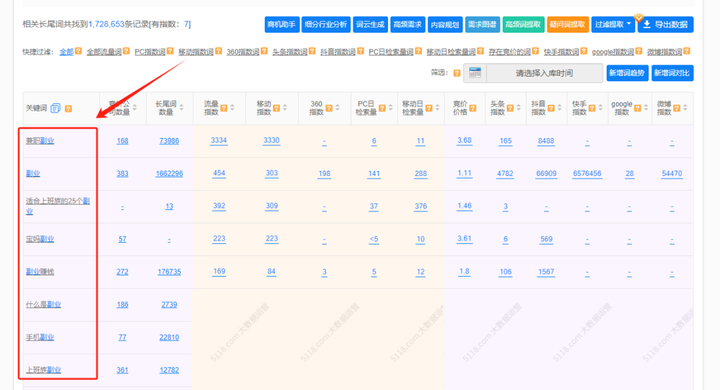The image size is (720, 390).
Task: Open the 兼职副业 keyword link
Action: tap(40, 141)
